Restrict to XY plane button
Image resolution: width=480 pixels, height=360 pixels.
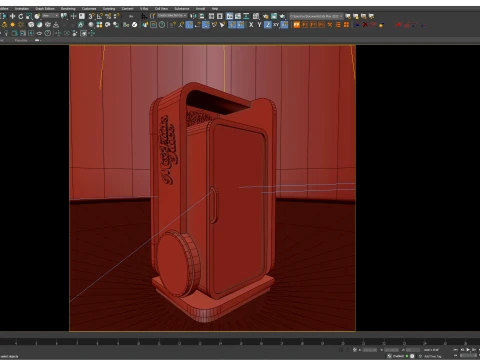[x=276, y=25]
